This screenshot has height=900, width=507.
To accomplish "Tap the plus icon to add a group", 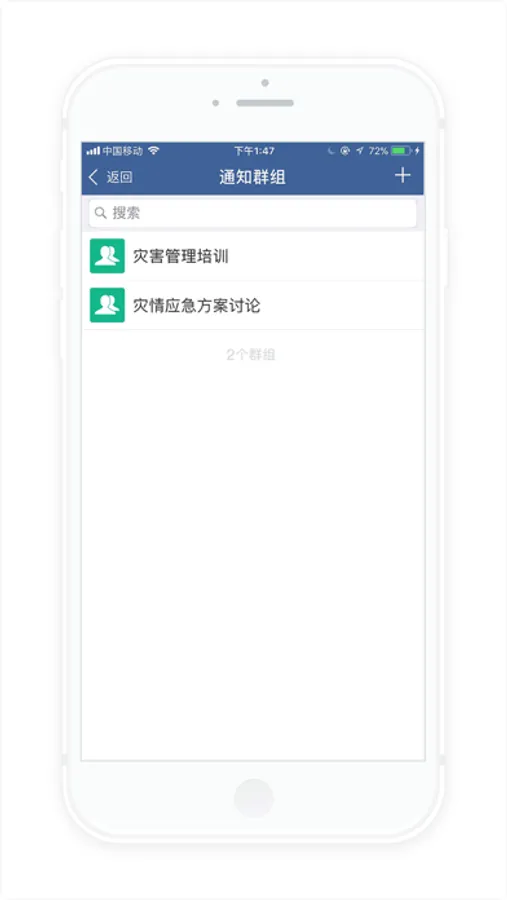I will 403,176.
